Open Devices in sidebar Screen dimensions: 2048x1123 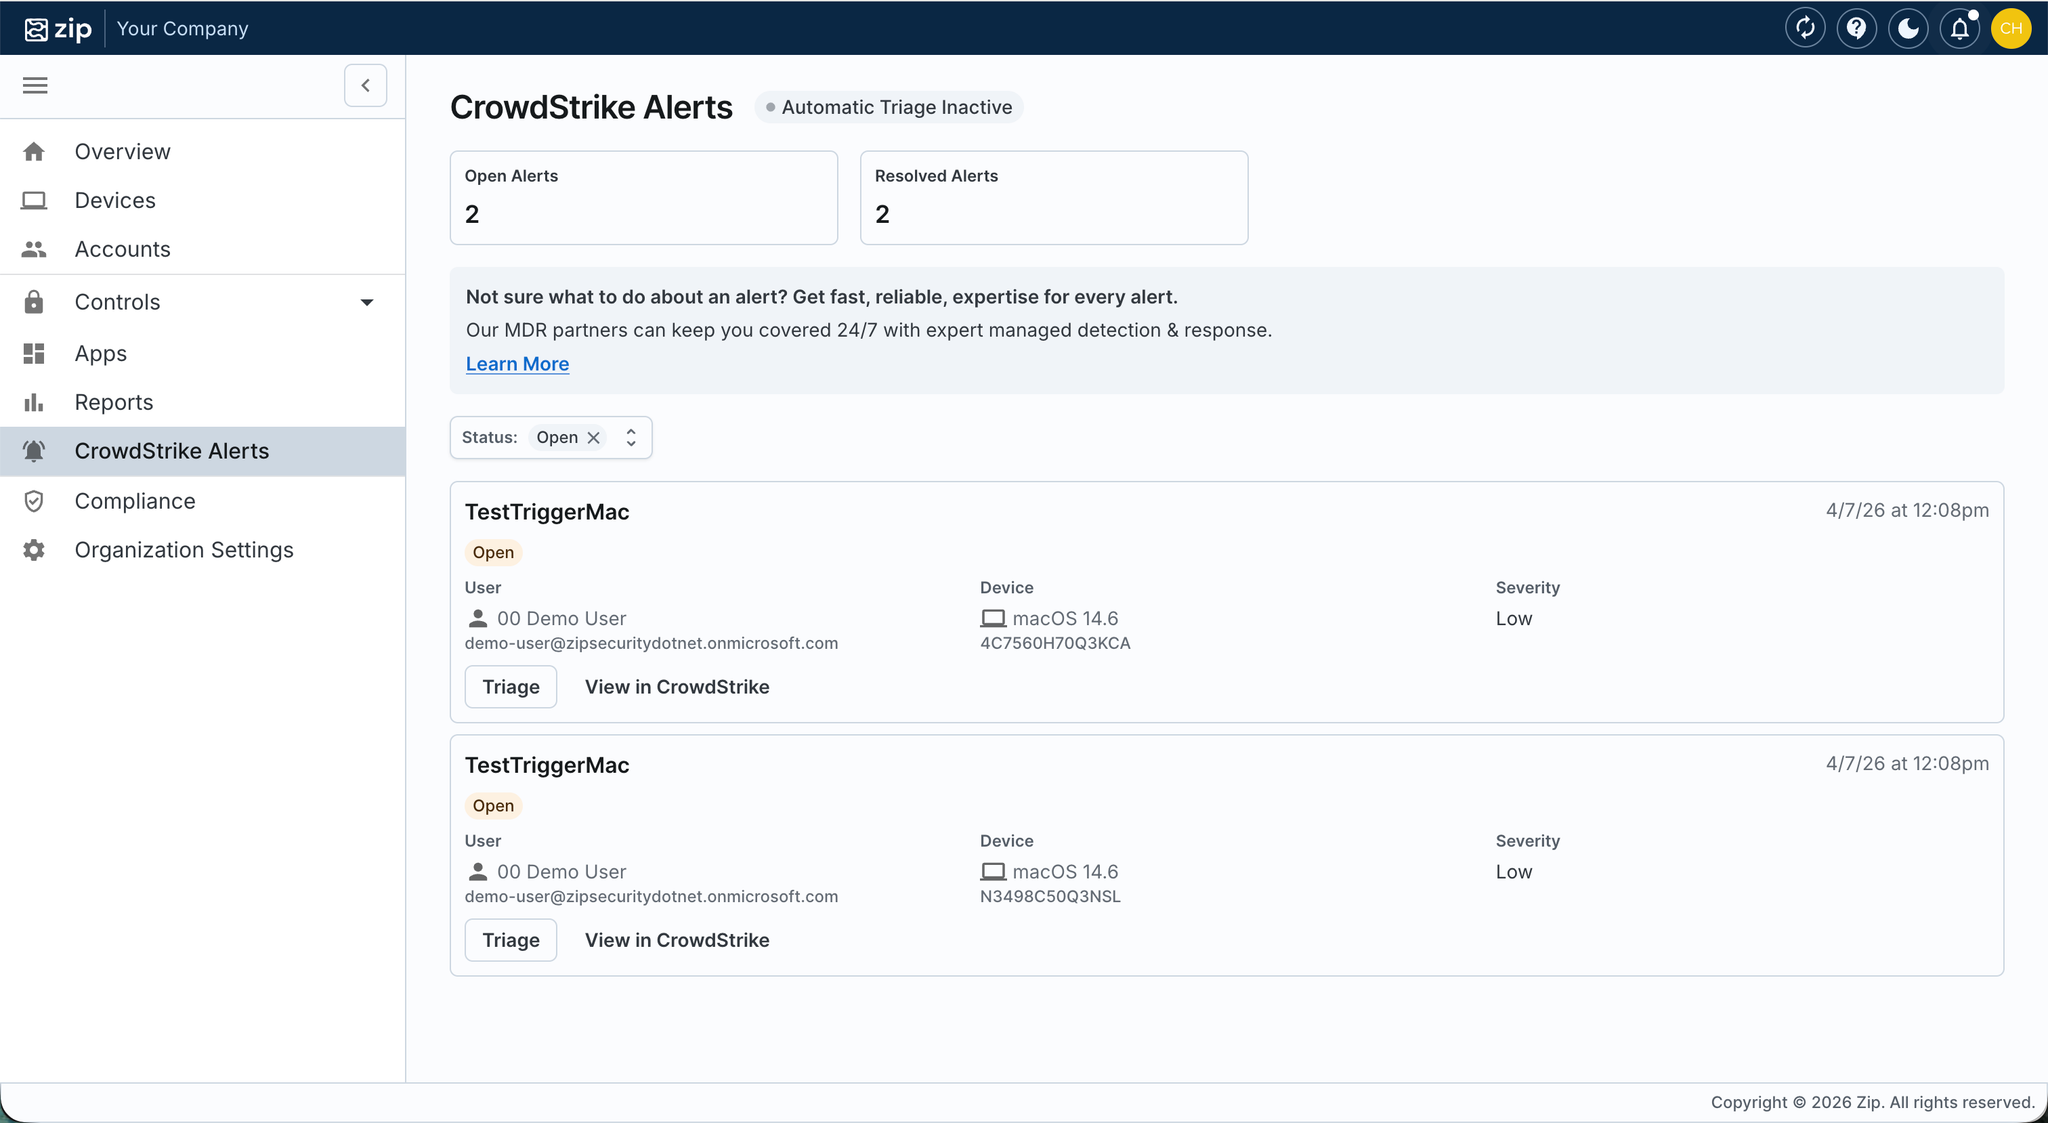coord(202,200)
